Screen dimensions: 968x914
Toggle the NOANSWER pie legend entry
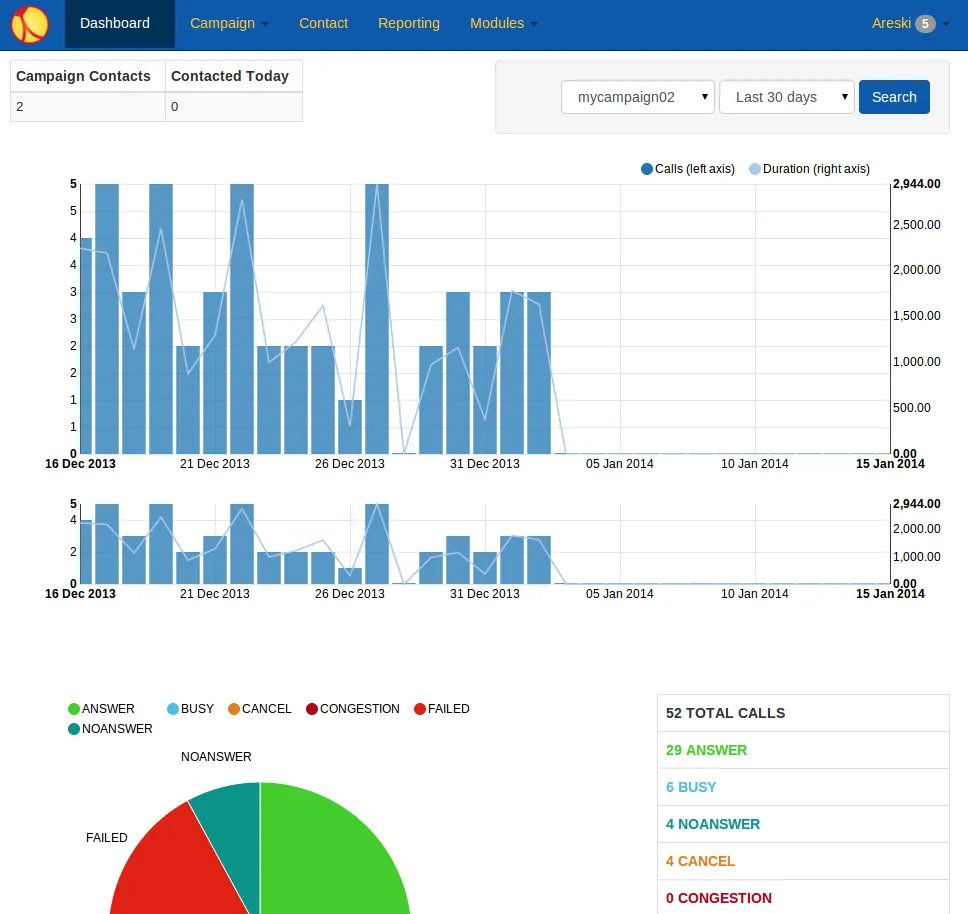(110, 729)
